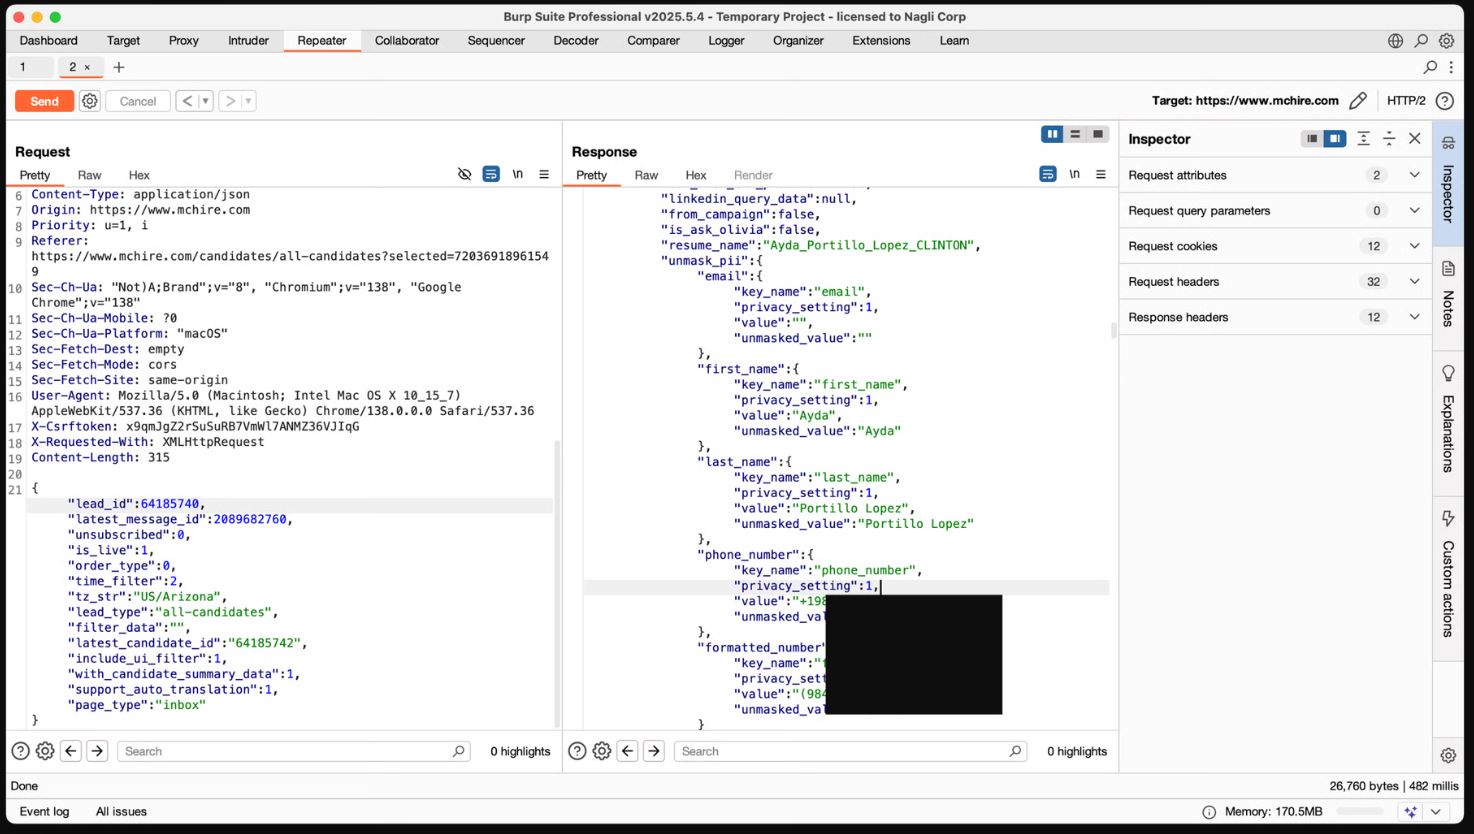Click the pencil icon to edit target

[x=1357, y=101]
